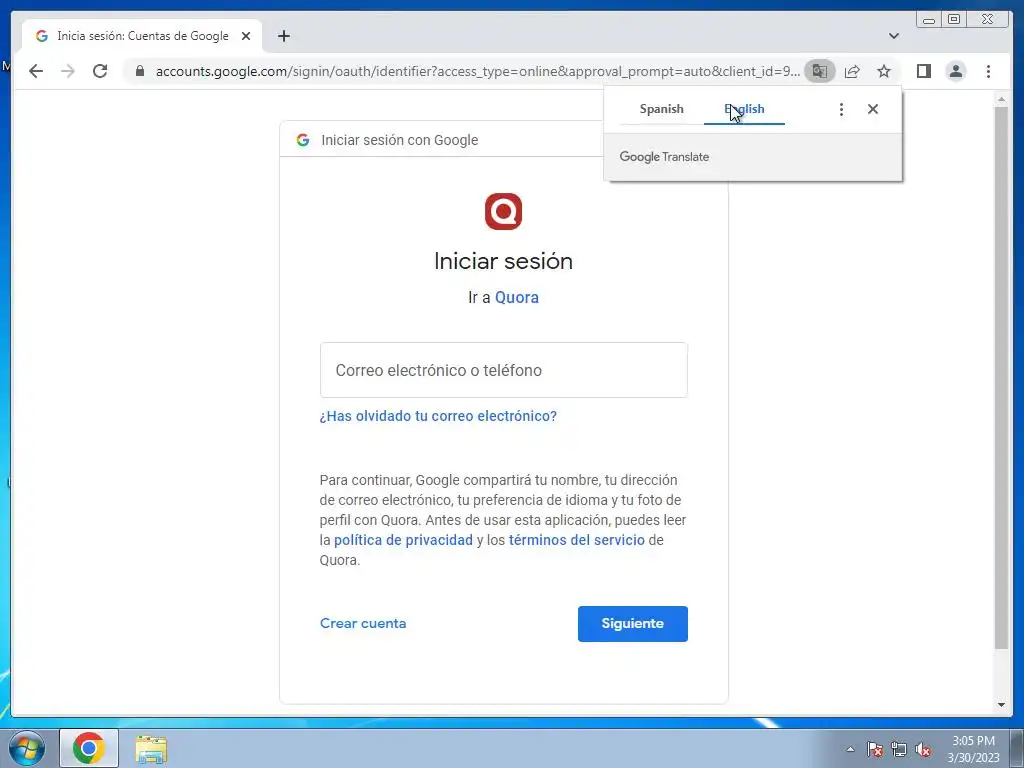Click the red Quora logo
This screenshot has width=1024, height=768.
point(503,212)
